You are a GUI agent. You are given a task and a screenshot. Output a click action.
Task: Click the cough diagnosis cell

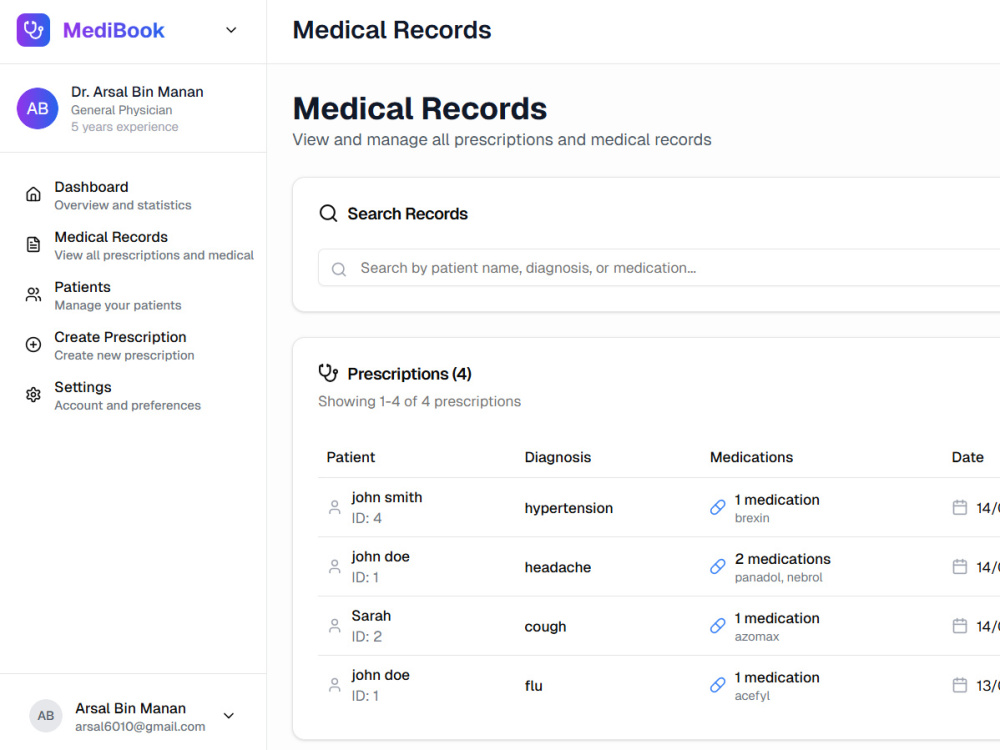(x=545, y=627)
